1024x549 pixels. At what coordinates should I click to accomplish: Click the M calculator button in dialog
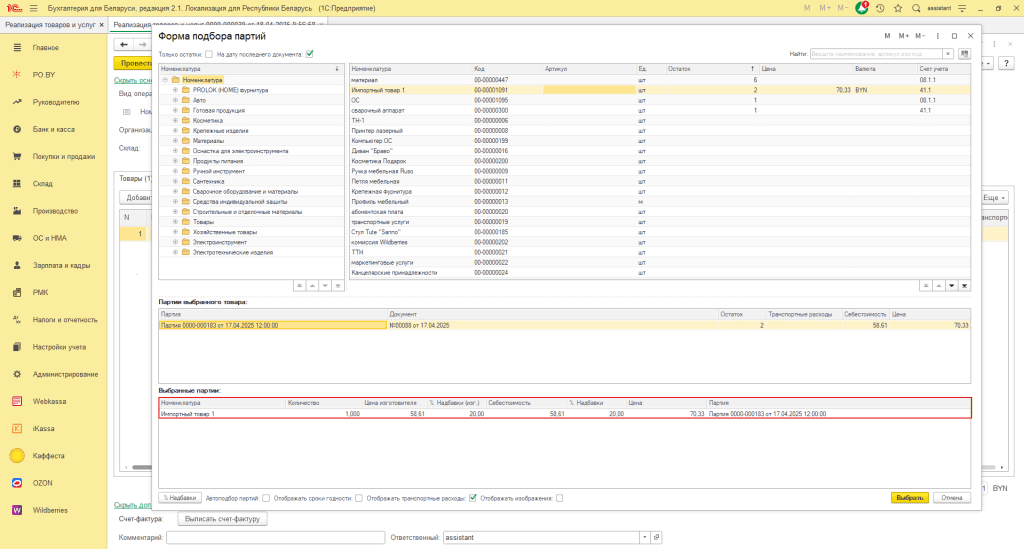[887, 36]
